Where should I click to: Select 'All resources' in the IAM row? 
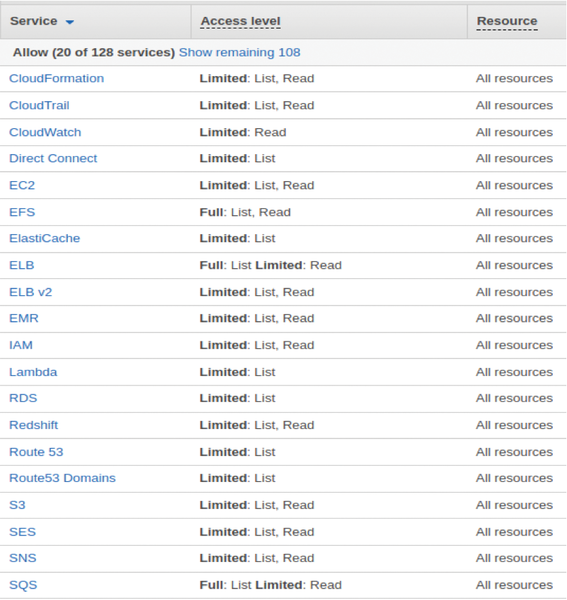(x=514, y=345)
